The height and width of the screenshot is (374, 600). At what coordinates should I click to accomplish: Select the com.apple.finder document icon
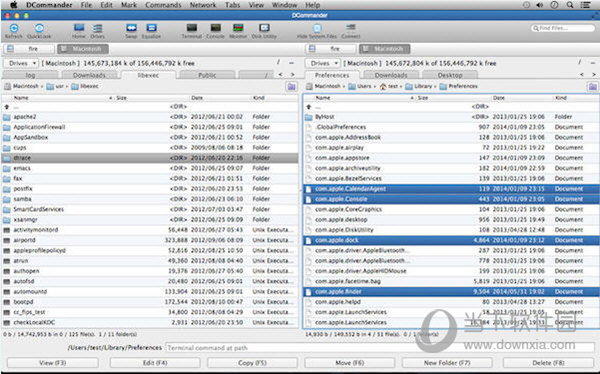[x=309, y=292]
